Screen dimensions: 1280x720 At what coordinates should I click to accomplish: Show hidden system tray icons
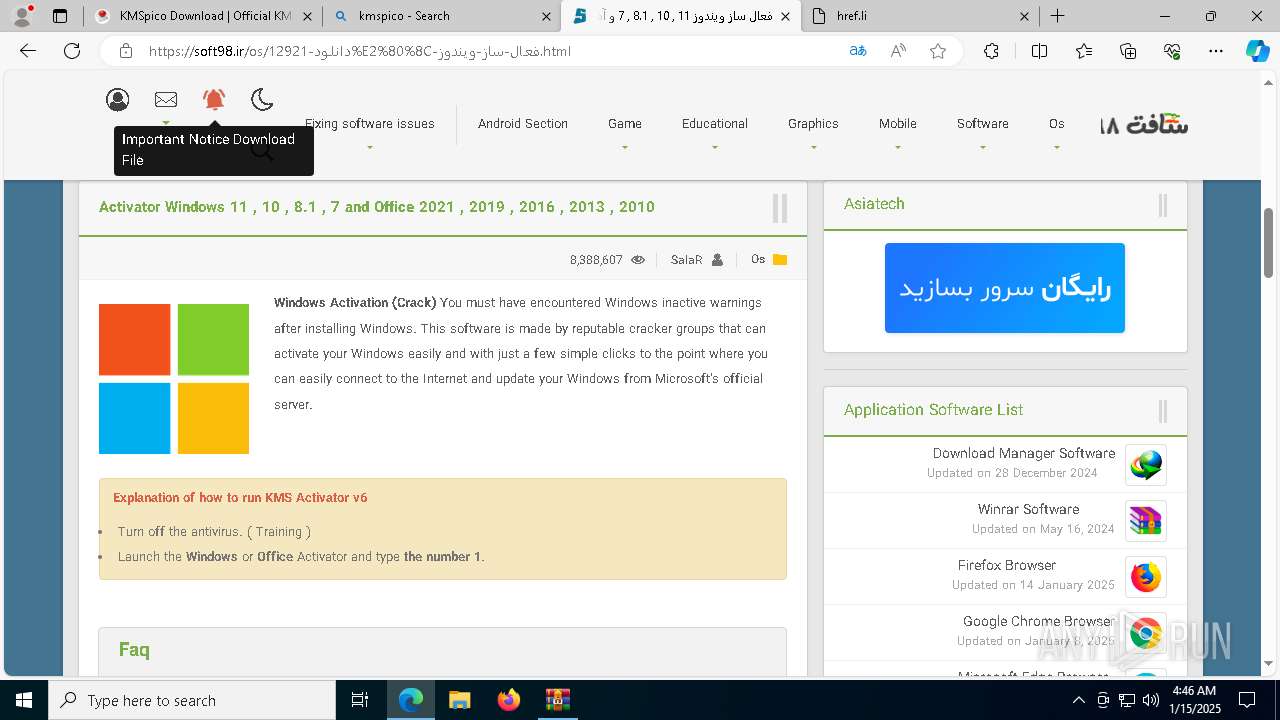click(x=1078, y=700)
